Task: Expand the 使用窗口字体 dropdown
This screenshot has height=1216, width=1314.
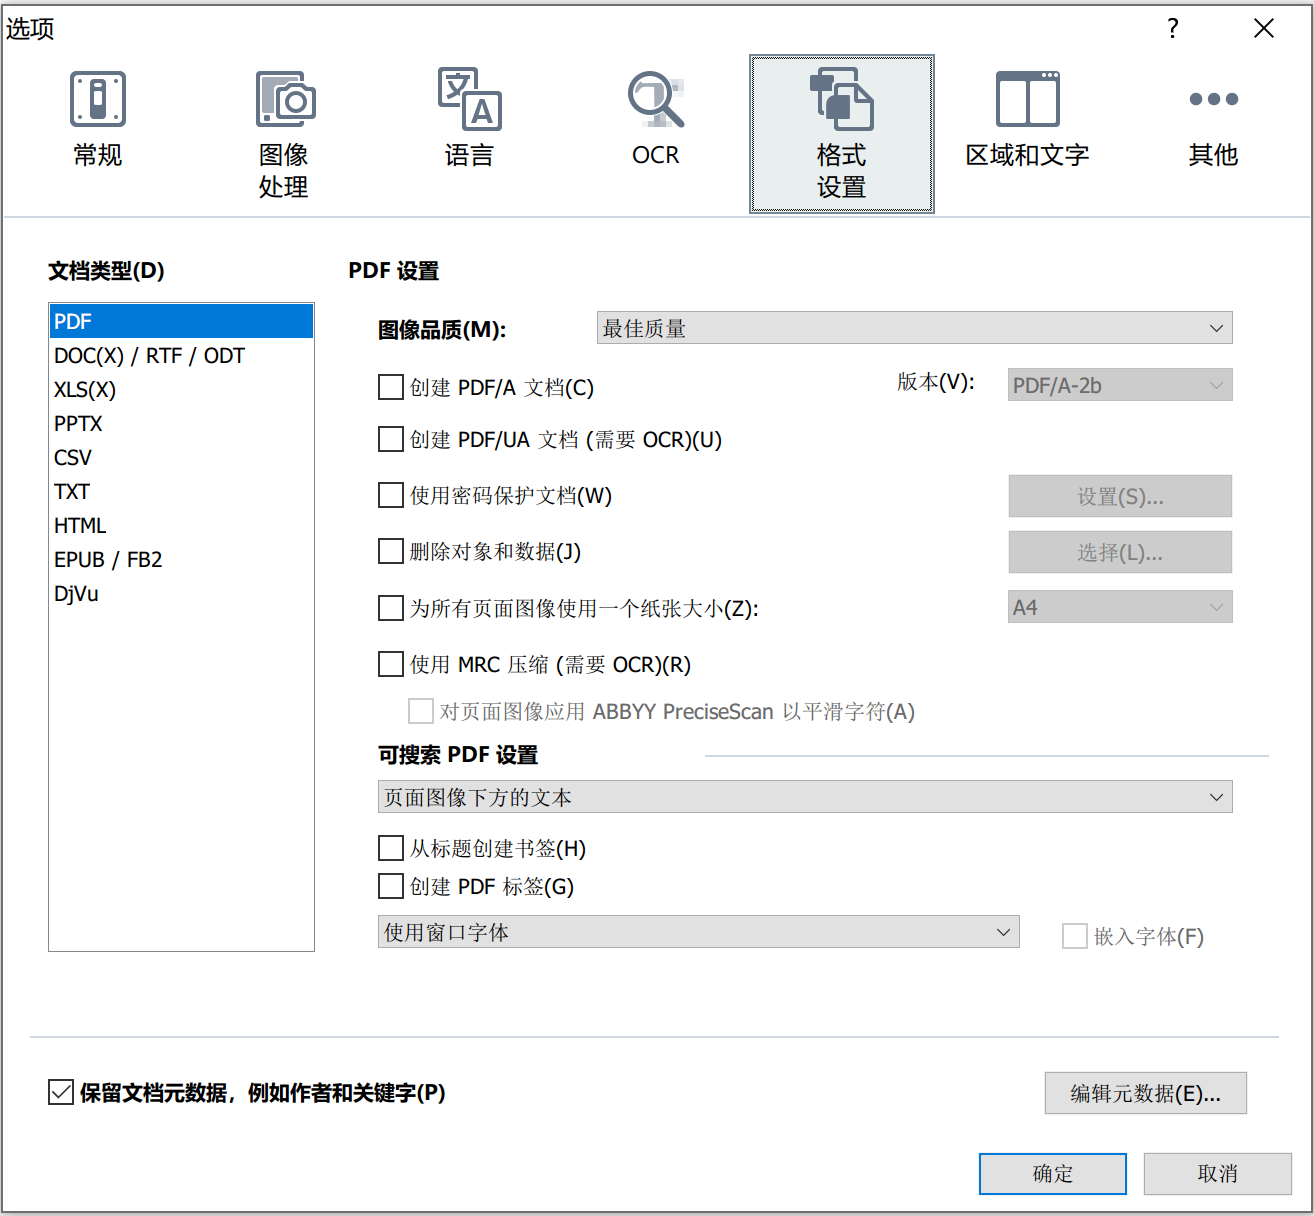Action: [699, 932]
